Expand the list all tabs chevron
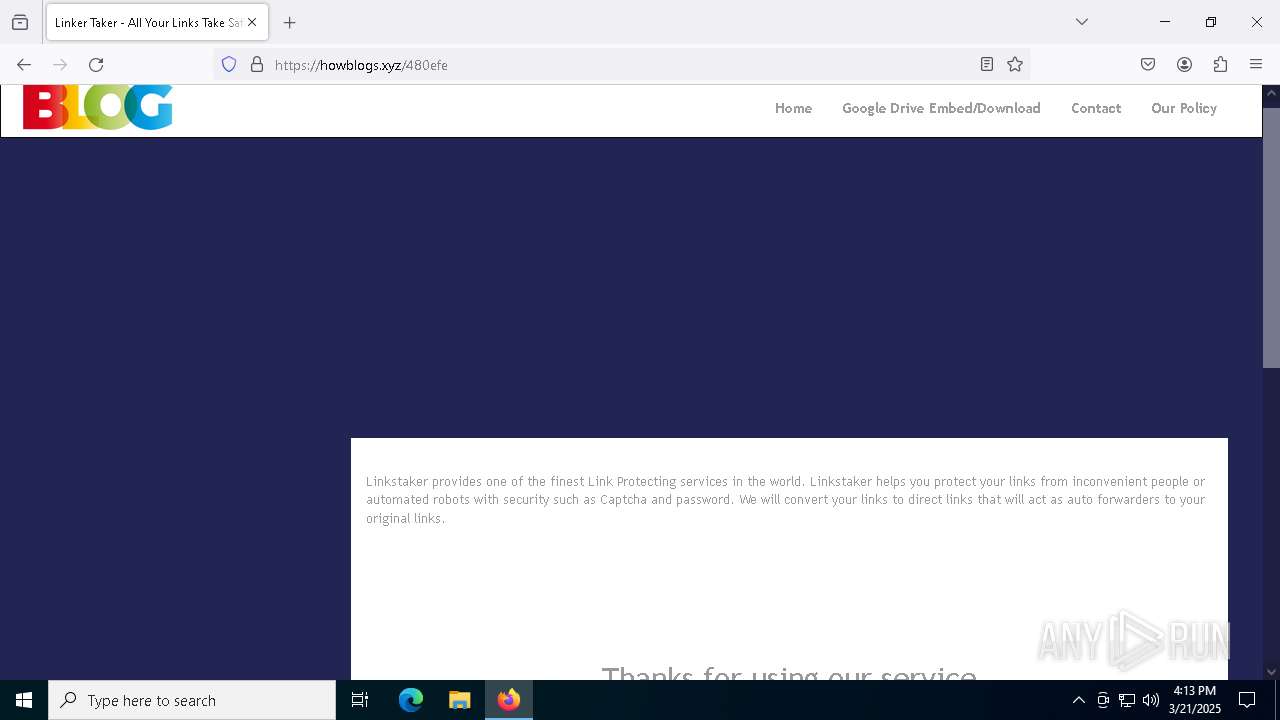The image size is (1280, 720). (1082, 22)
